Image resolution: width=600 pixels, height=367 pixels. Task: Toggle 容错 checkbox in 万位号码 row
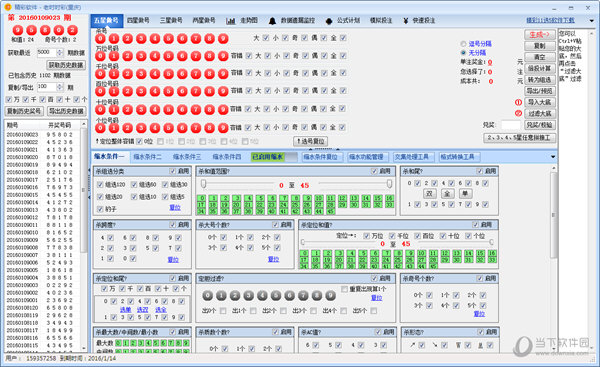click(x=249, y=56)
